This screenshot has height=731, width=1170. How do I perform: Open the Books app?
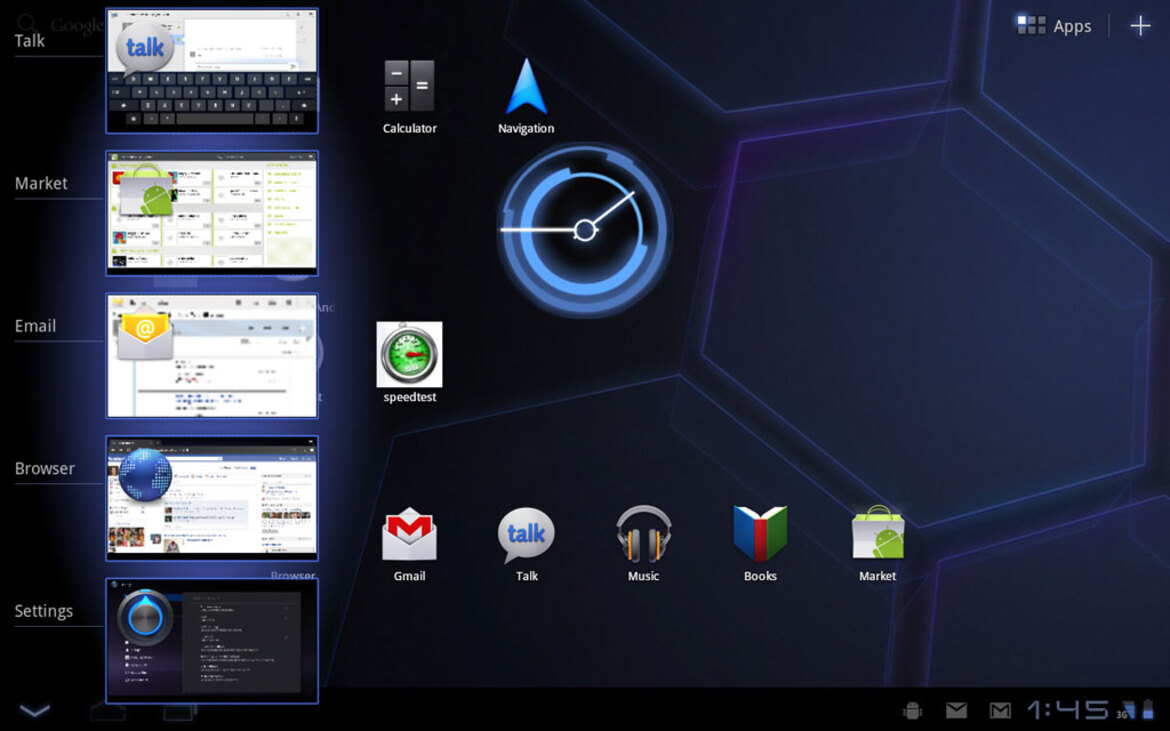pos(760,545)
